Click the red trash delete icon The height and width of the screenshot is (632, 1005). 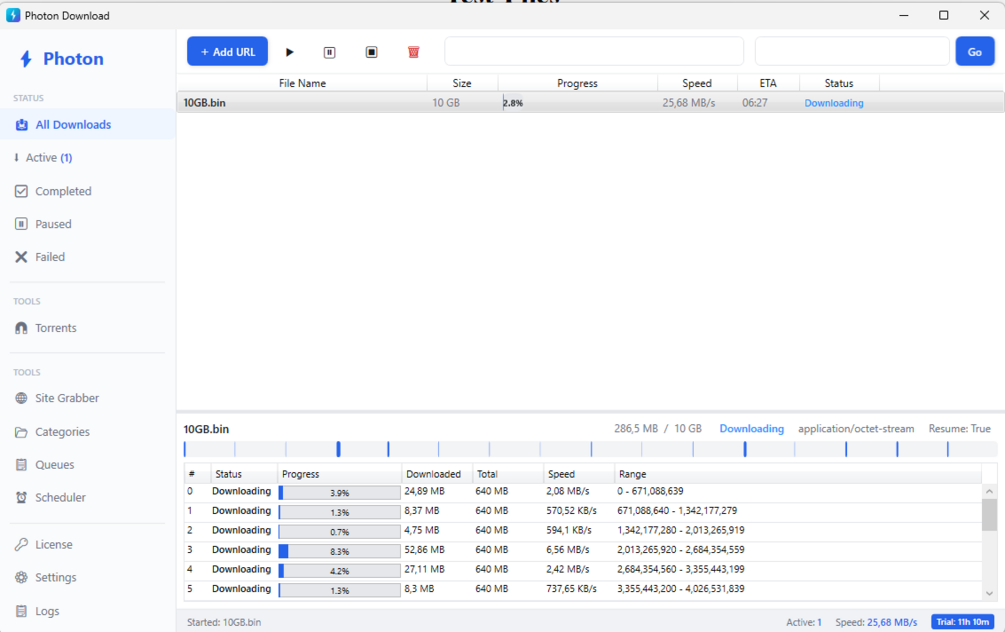[413, 52]
